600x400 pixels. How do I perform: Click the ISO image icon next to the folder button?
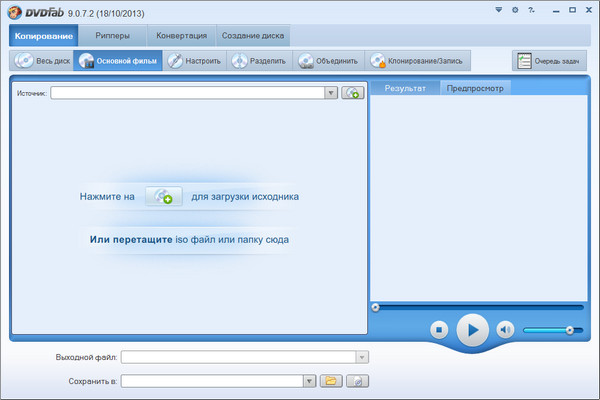pos(358,381)
